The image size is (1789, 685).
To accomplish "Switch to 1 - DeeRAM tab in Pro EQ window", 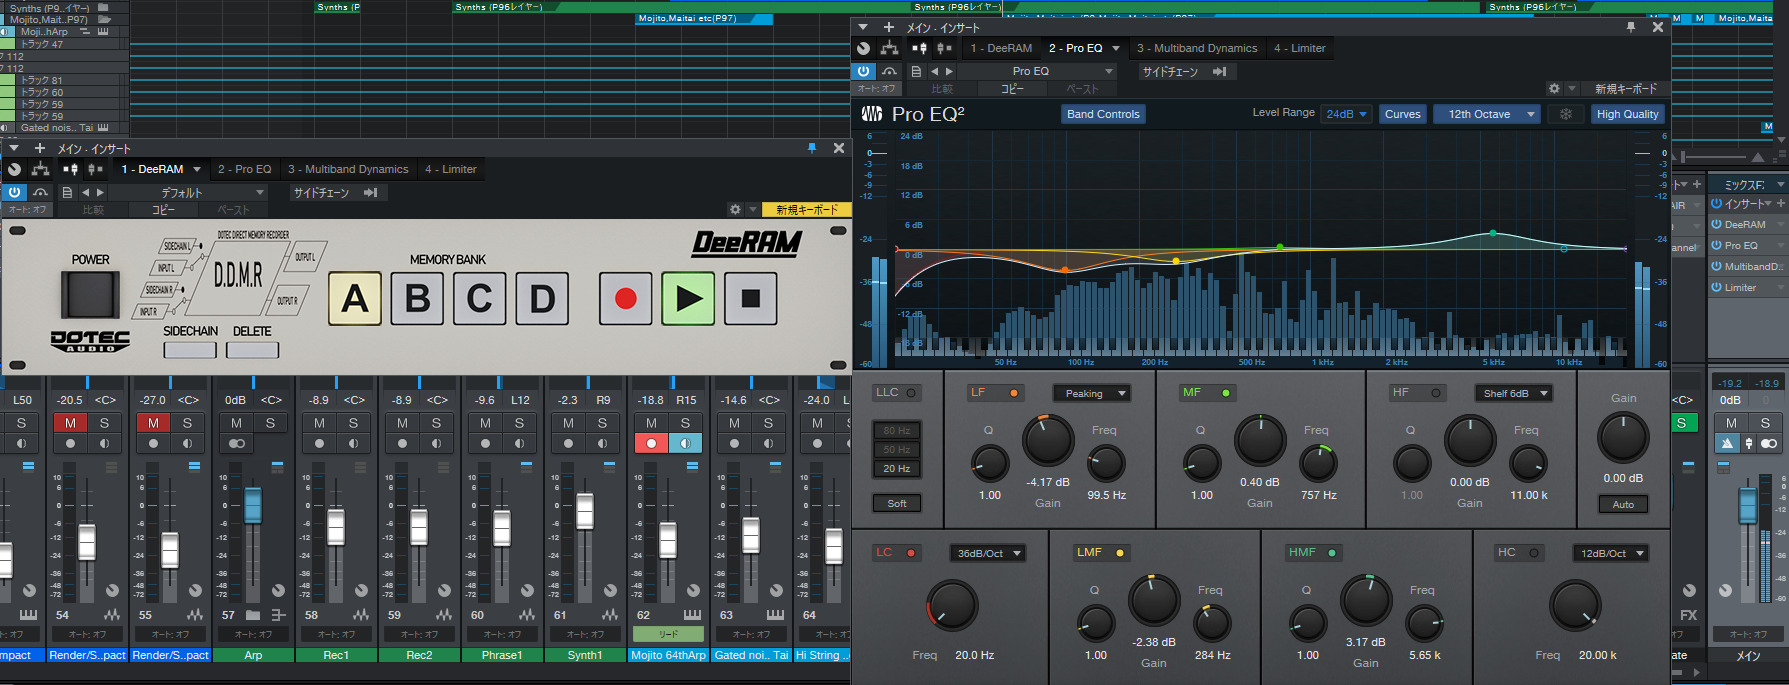I will coord(1001,48).
